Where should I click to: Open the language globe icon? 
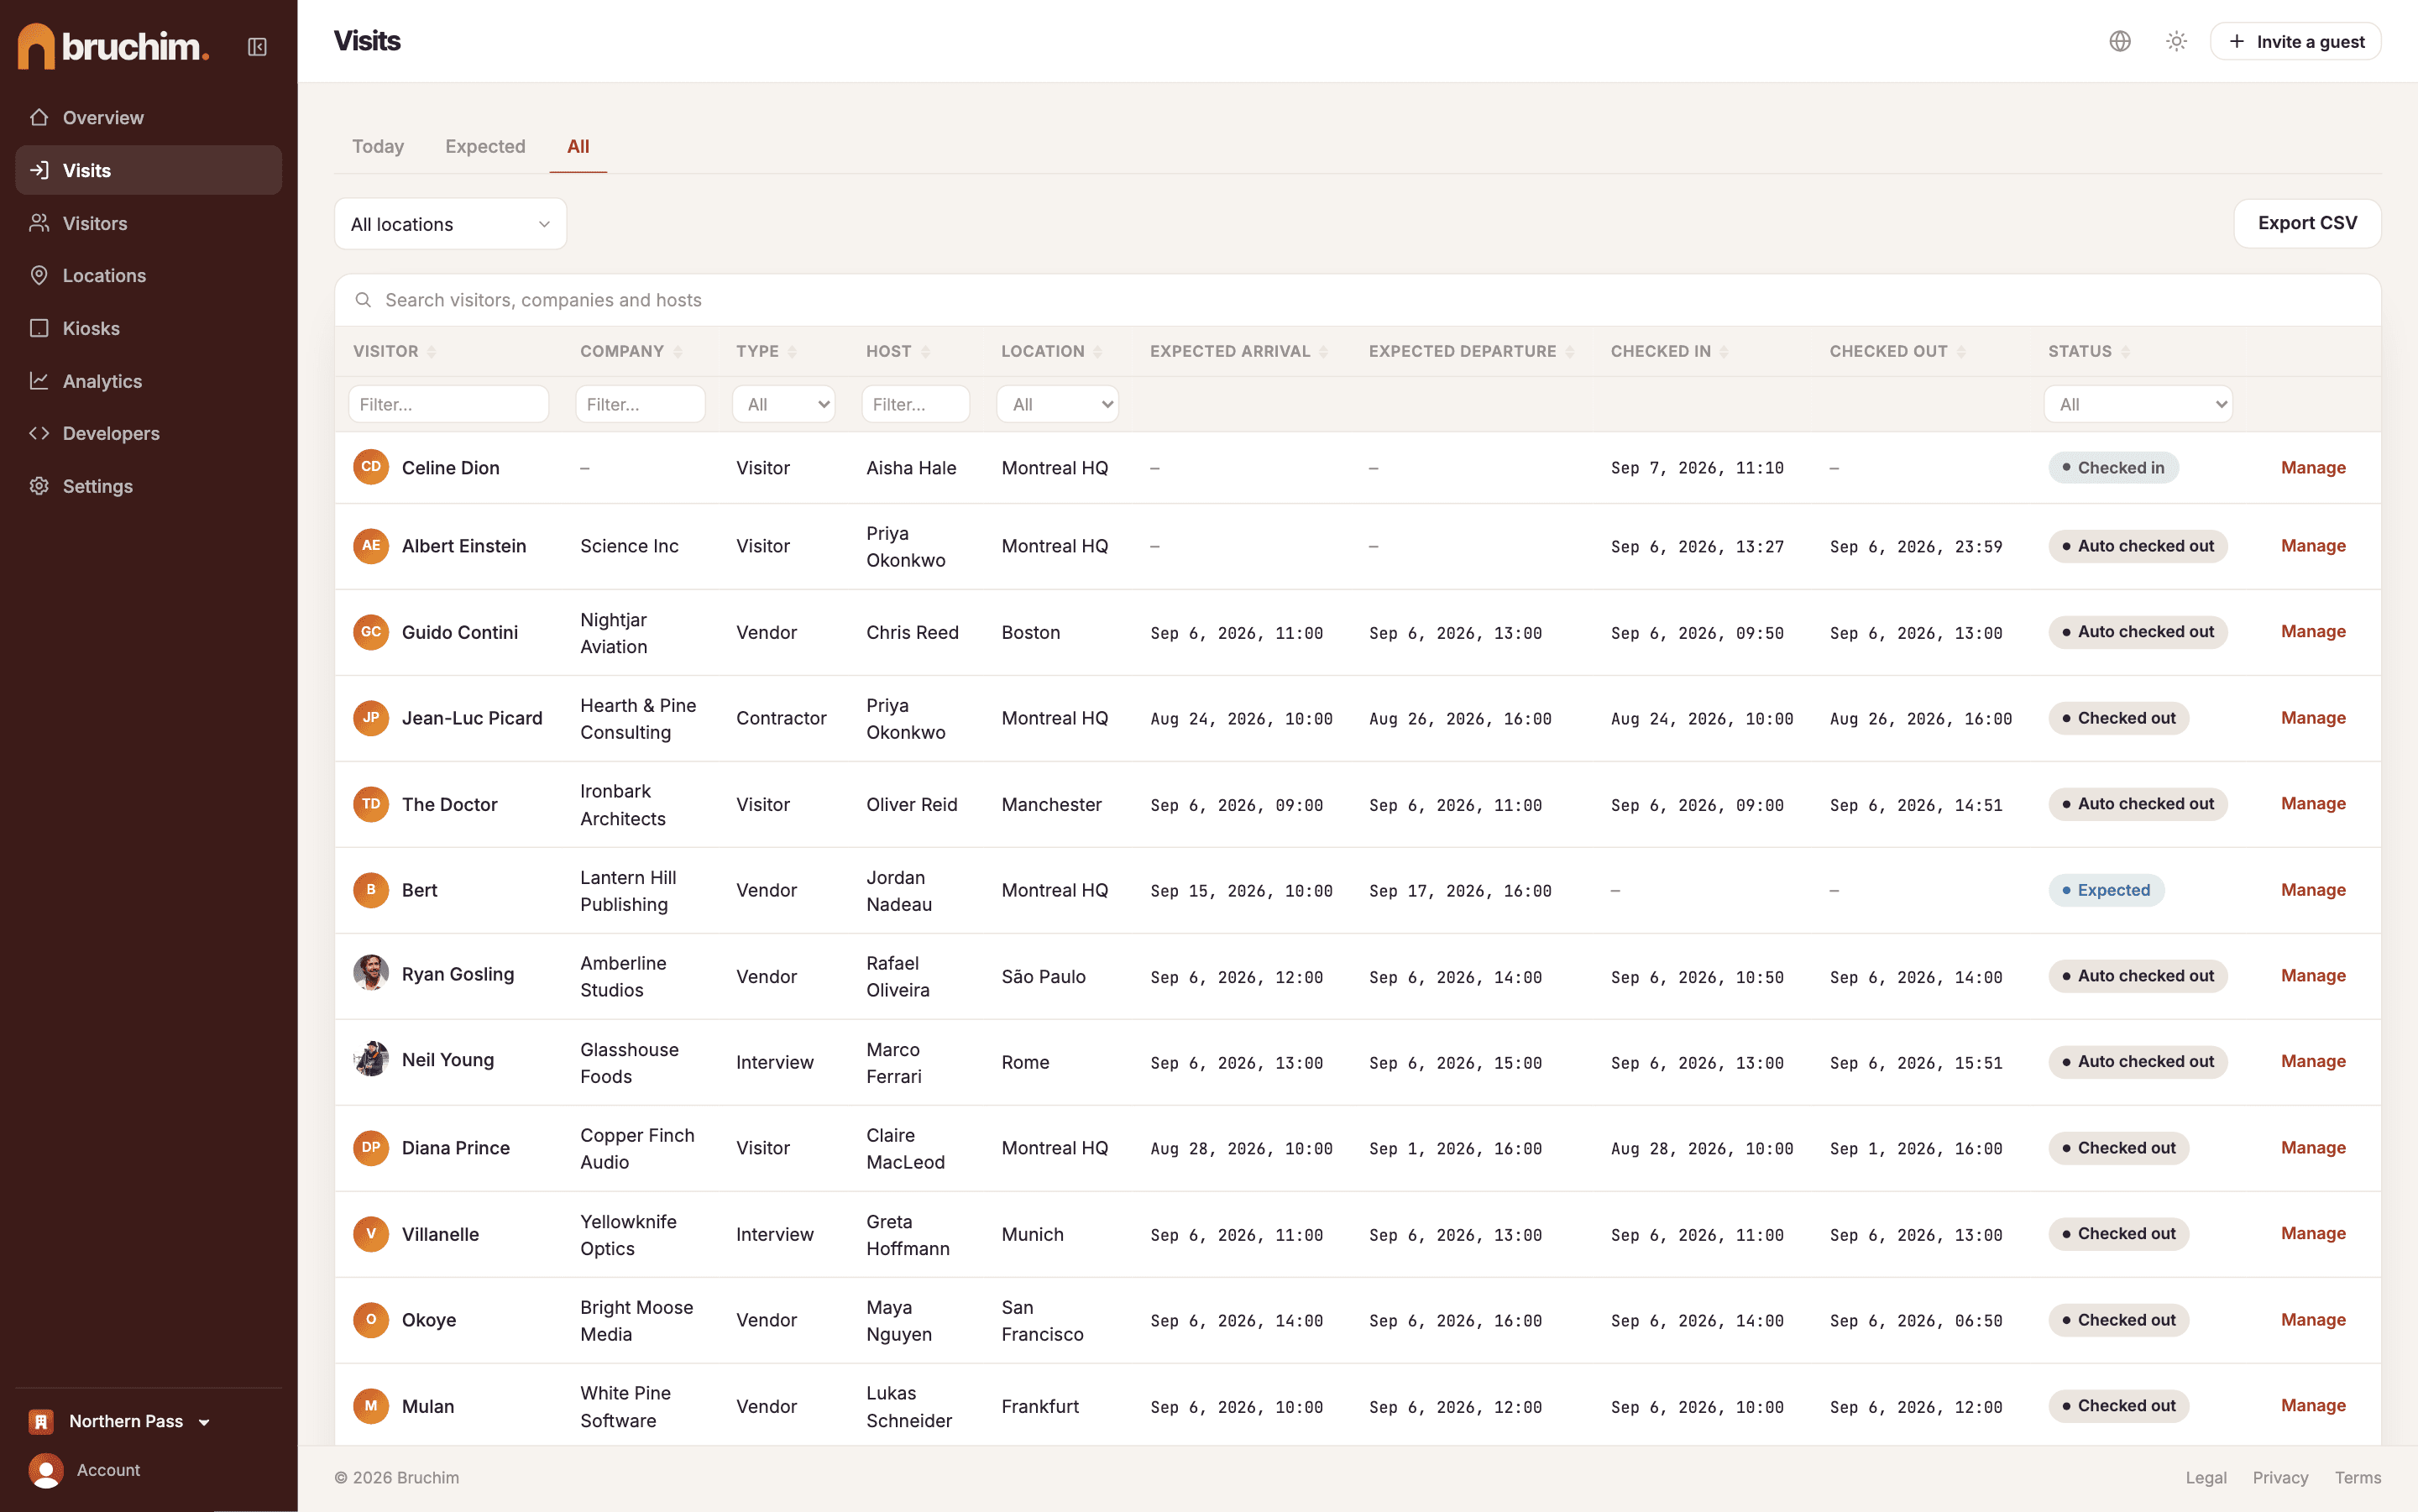[2120, 41]
